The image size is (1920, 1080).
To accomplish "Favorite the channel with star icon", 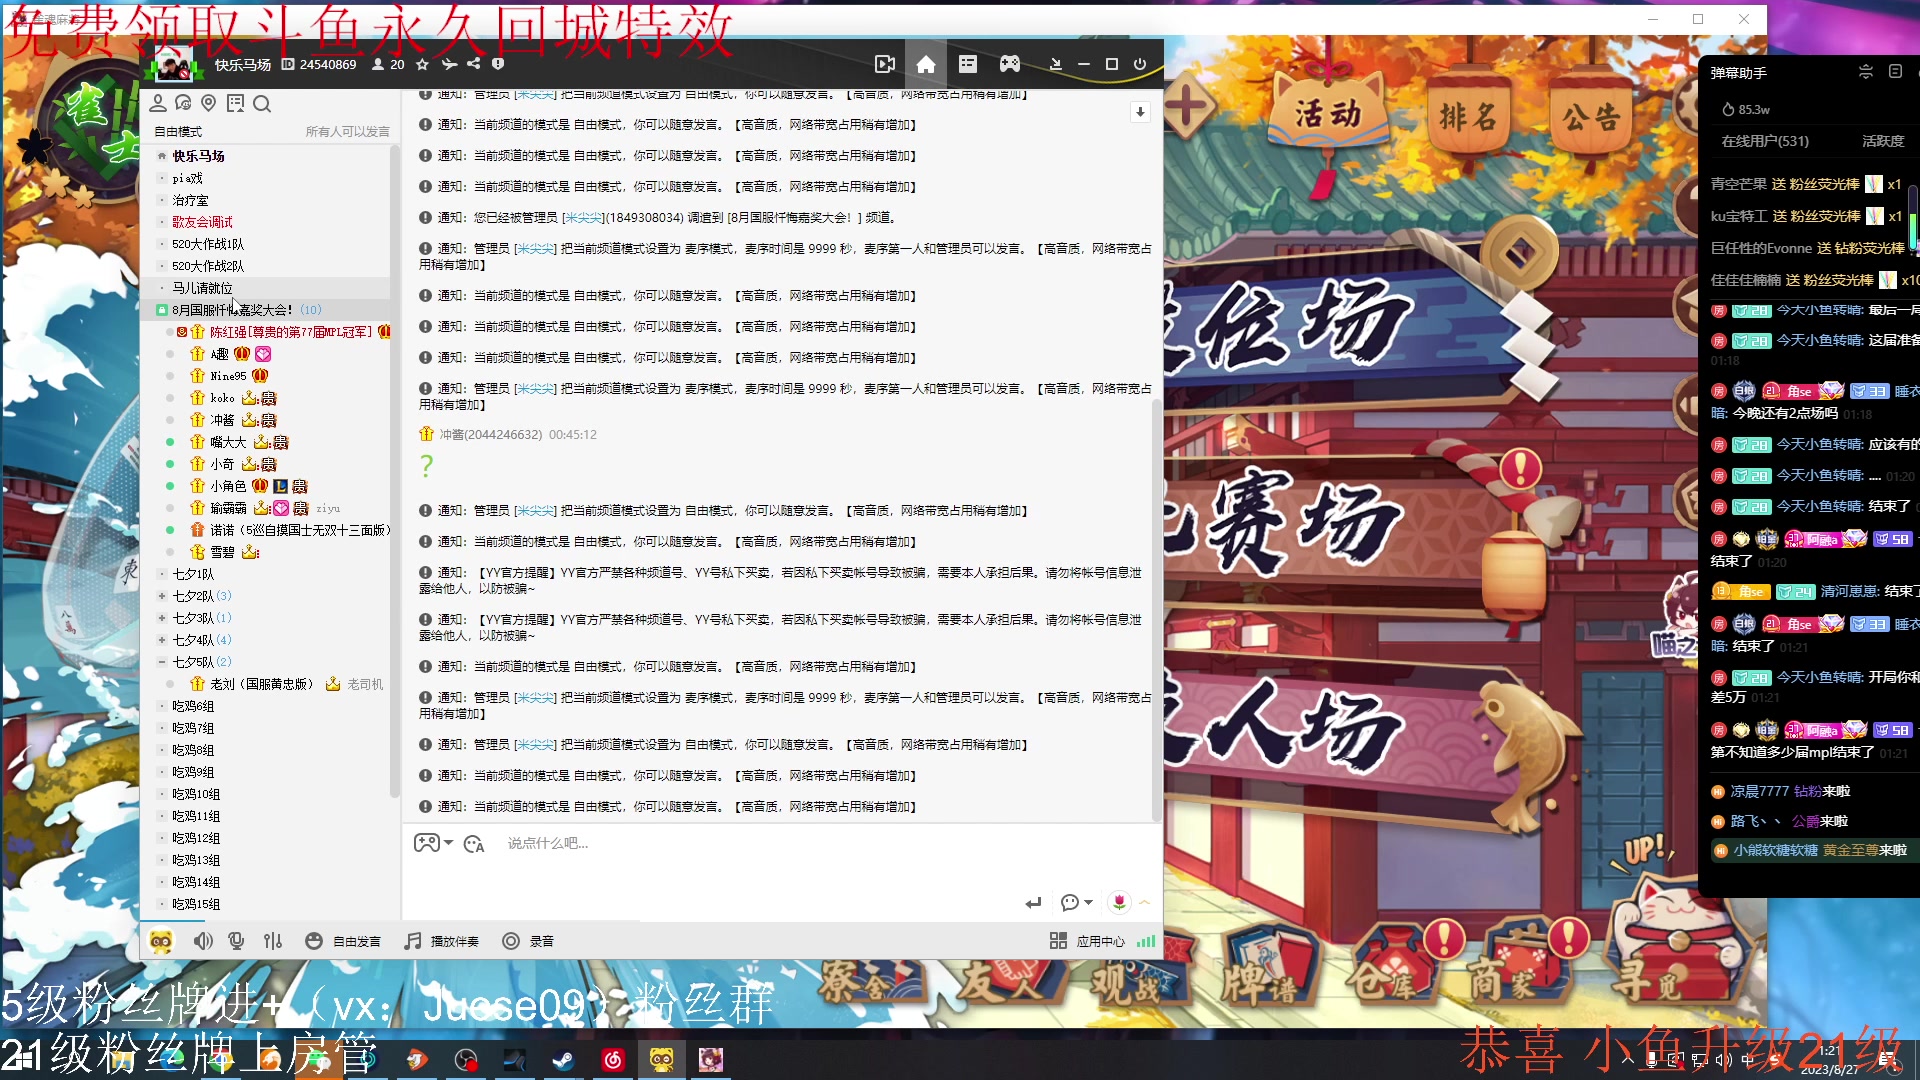I will point(422,64).
